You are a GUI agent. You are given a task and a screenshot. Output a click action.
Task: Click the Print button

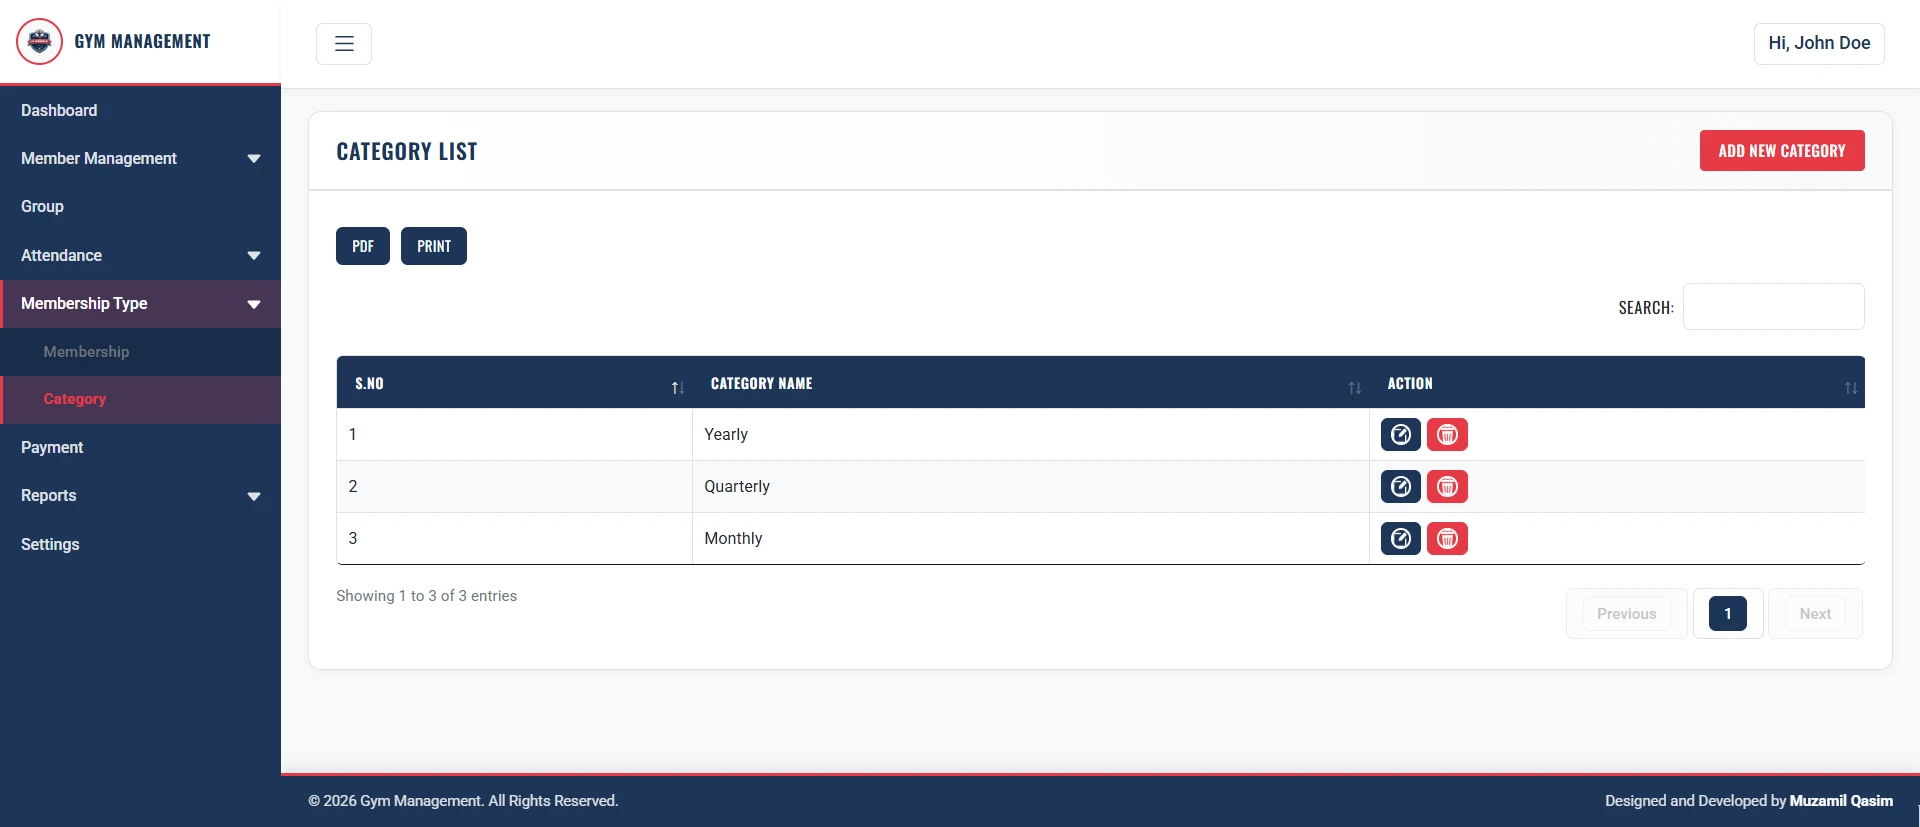(434, 246)
